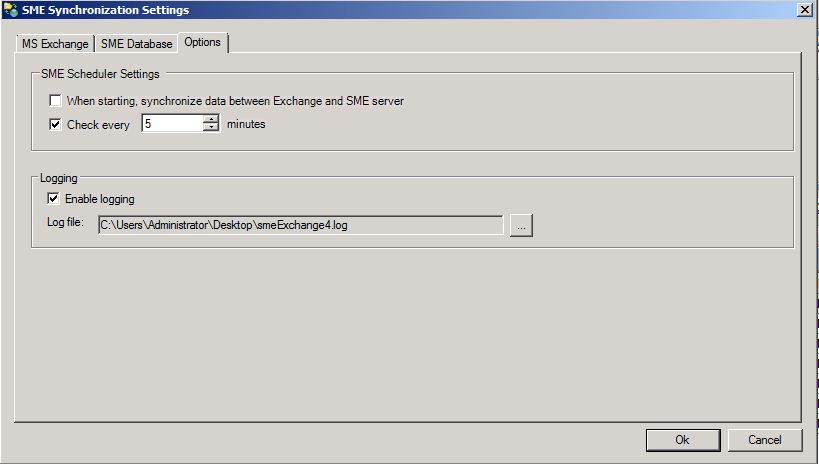The height and width of the screenshot is (464, 819).
Task: Increase minutes with spinner up arrow
Action: pos(211,119)
